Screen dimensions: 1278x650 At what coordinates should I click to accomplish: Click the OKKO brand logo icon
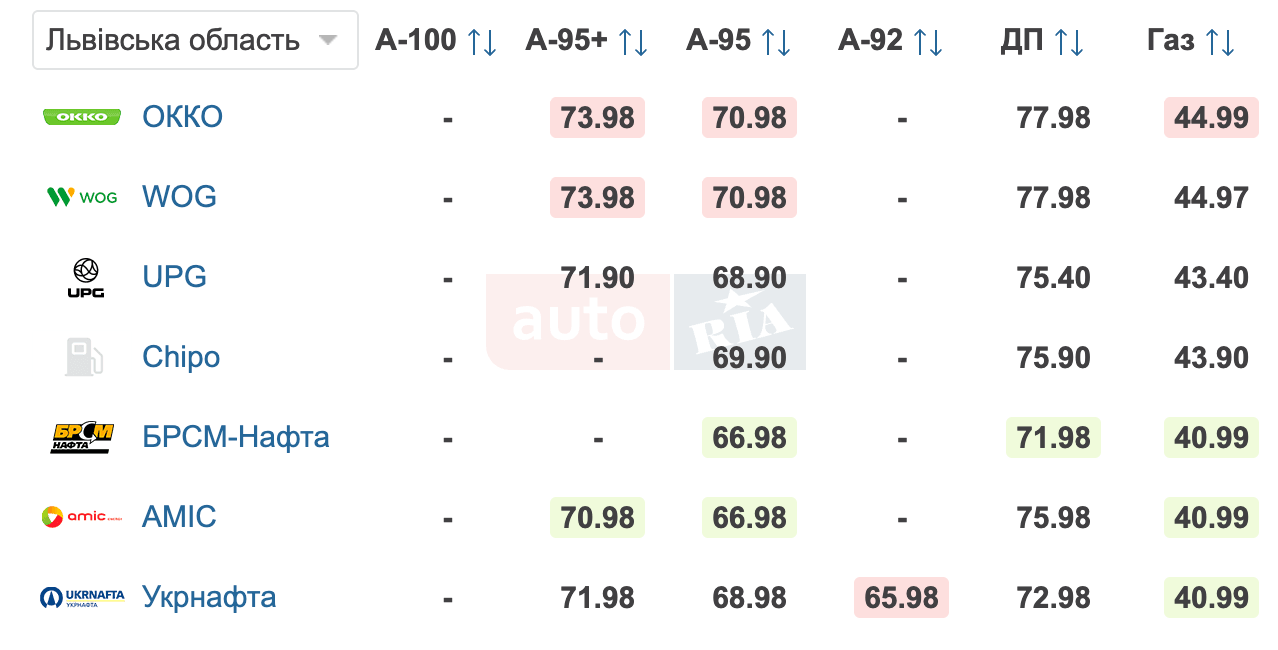pyautogui.click(x=82, y=117)
